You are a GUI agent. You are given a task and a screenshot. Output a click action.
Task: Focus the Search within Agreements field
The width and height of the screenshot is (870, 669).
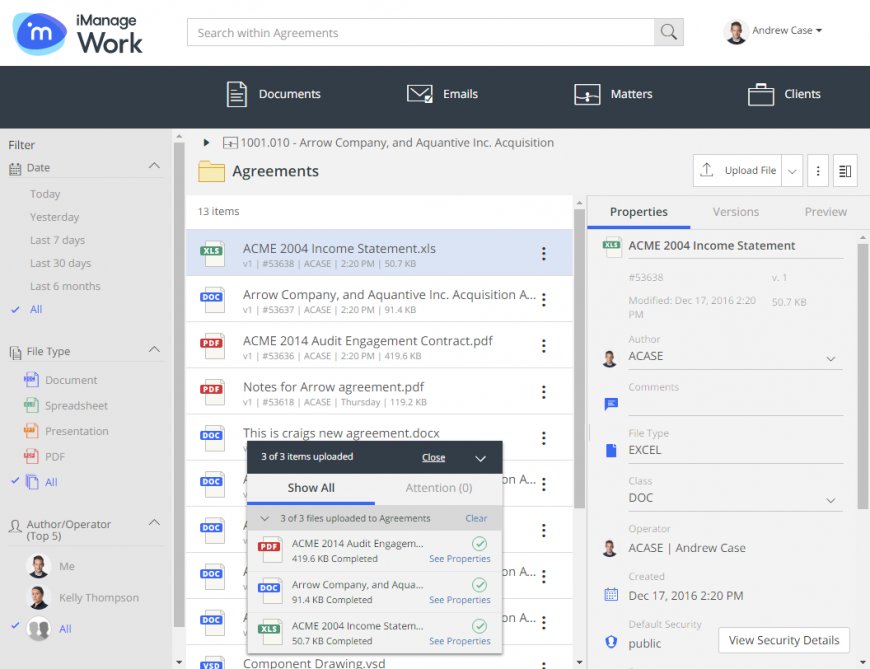421,32
